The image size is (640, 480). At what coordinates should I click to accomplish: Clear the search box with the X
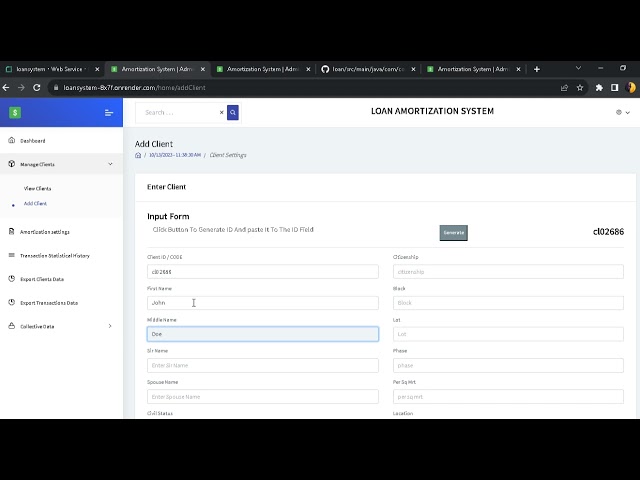(x=222, y=112)
